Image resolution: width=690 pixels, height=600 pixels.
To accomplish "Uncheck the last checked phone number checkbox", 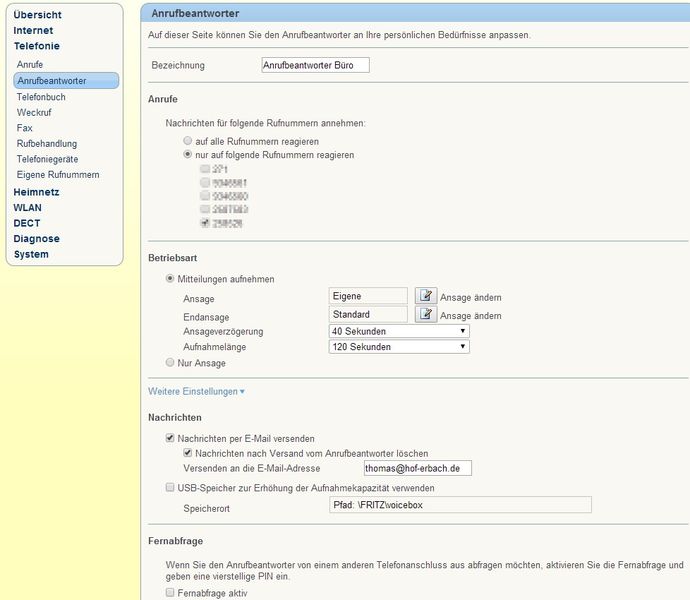I will coord(205,223).
